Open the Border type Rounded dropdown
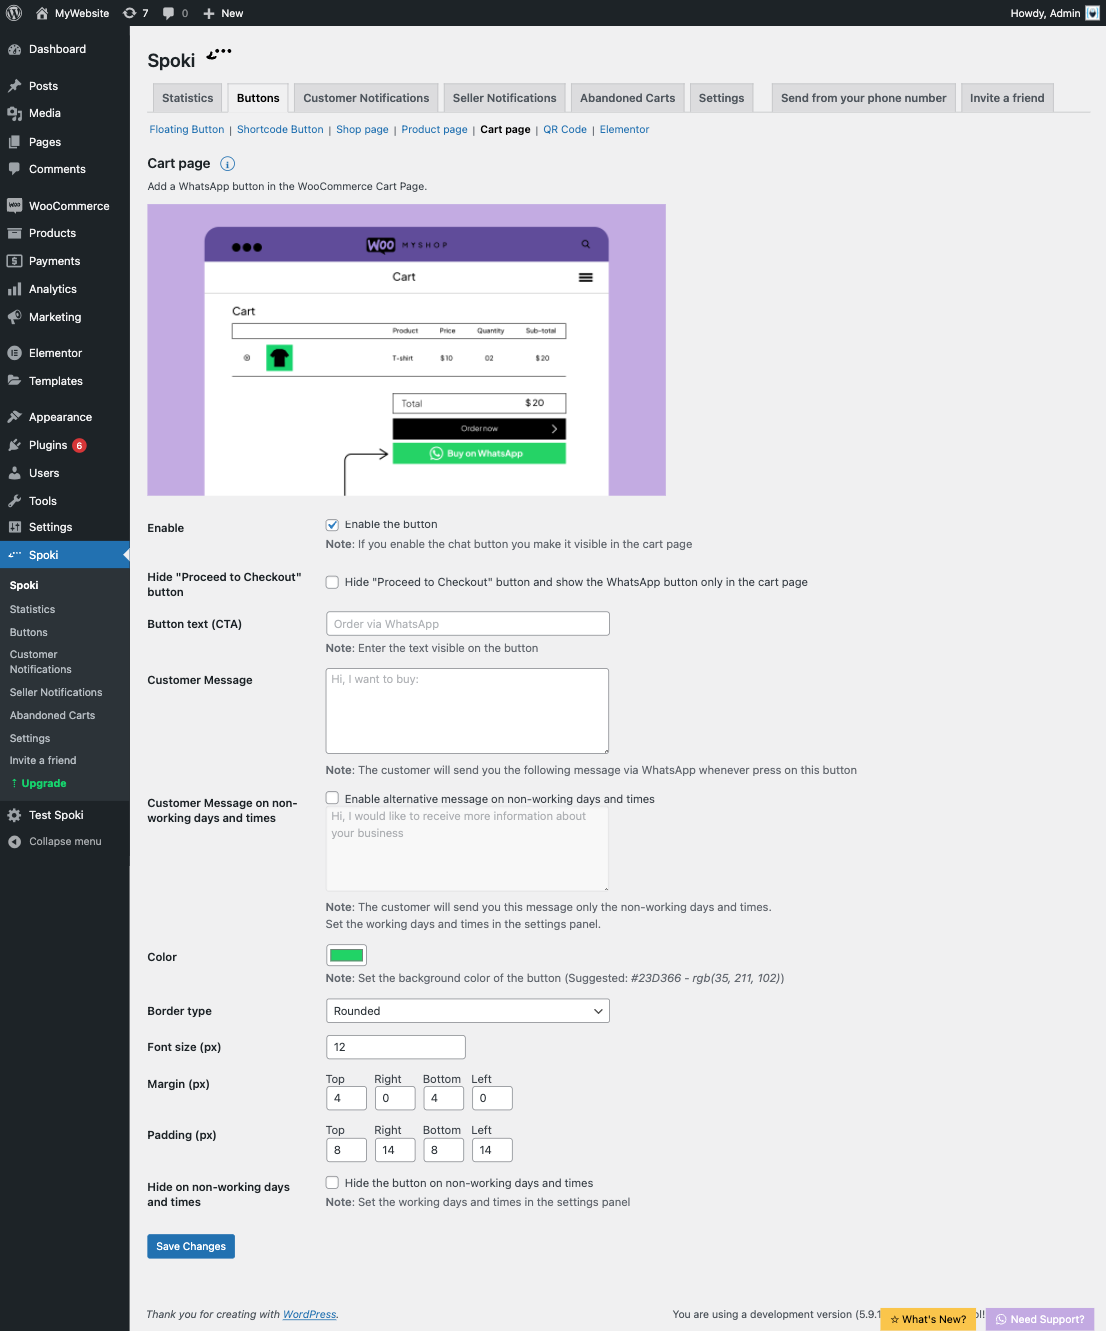The width and height of the screenshot is (1106, 1331). pos(467,1011)
